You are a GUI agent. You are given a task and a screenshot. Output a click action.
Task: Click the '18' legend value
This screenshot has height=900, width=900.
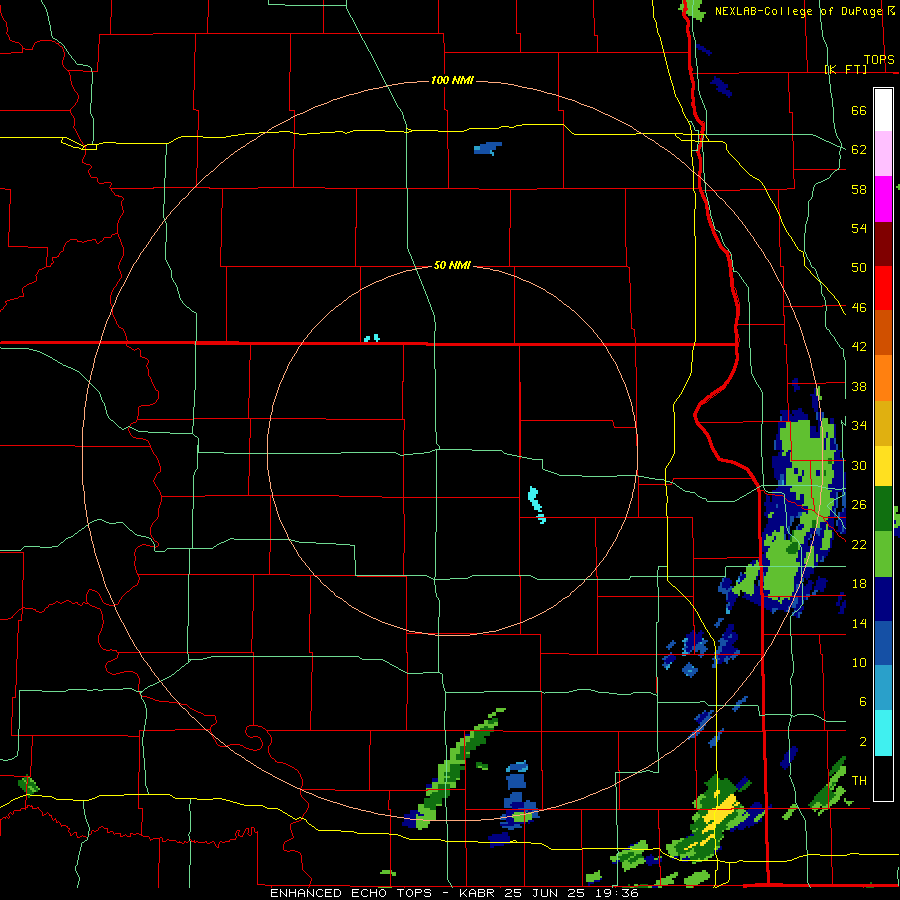859,584
